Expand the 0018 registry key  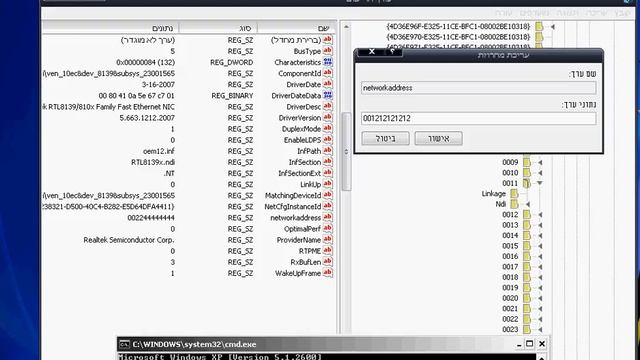pos(540,278)
